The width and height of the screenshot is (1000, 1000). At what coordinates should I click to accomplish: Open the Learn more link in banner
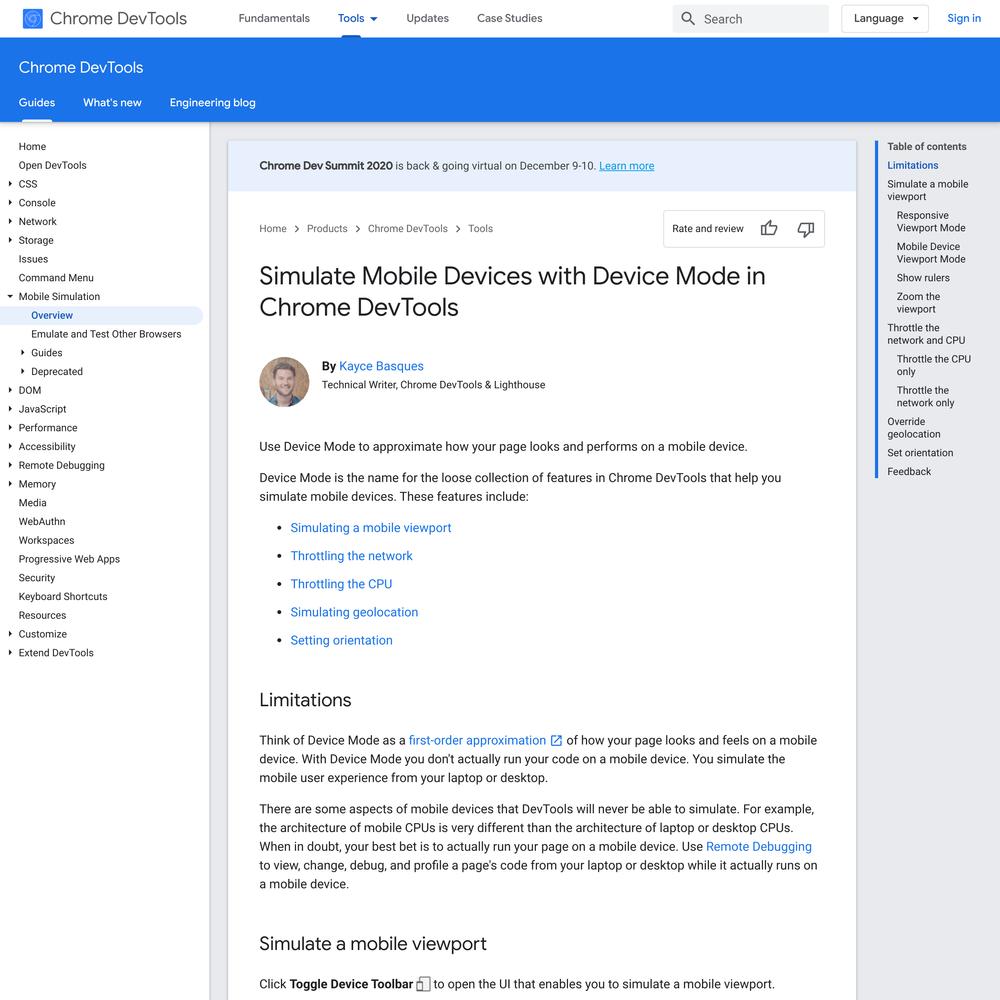626,166
